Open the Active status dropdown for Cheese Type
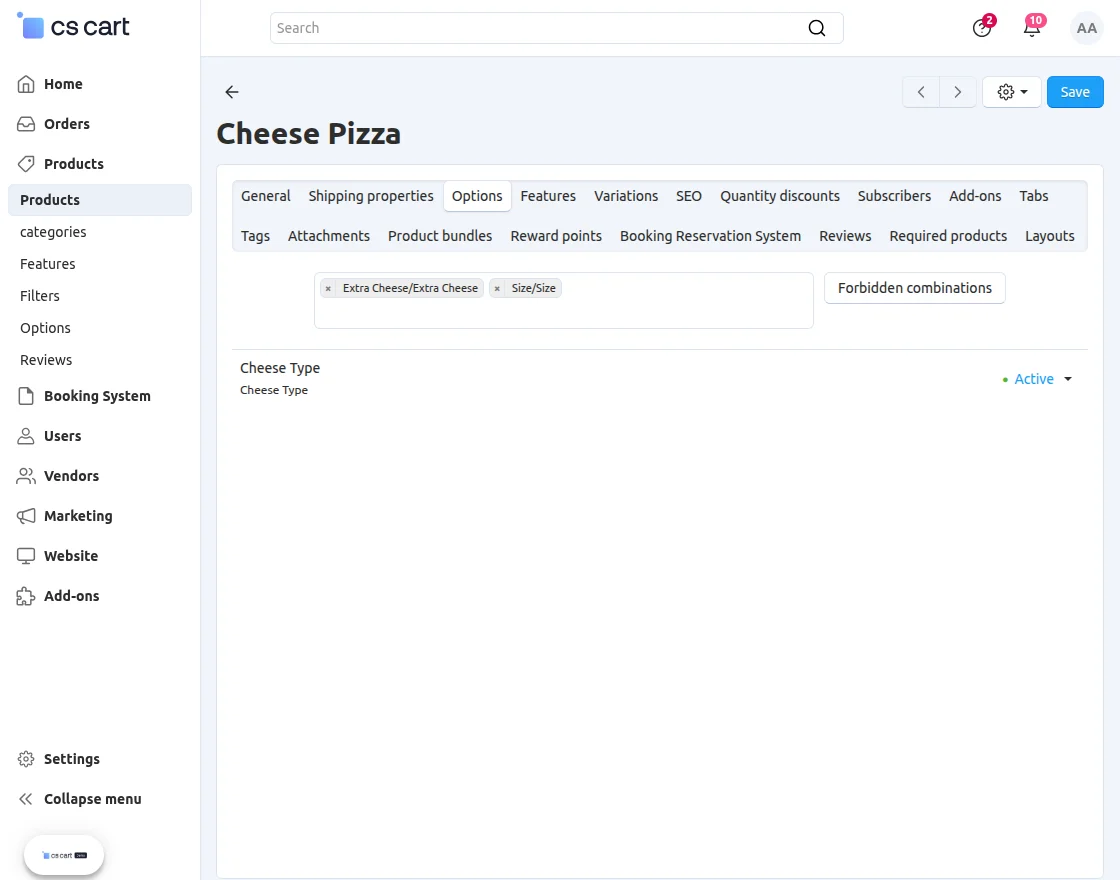This screenshot has height=880, width=1120. (1038, 379)
